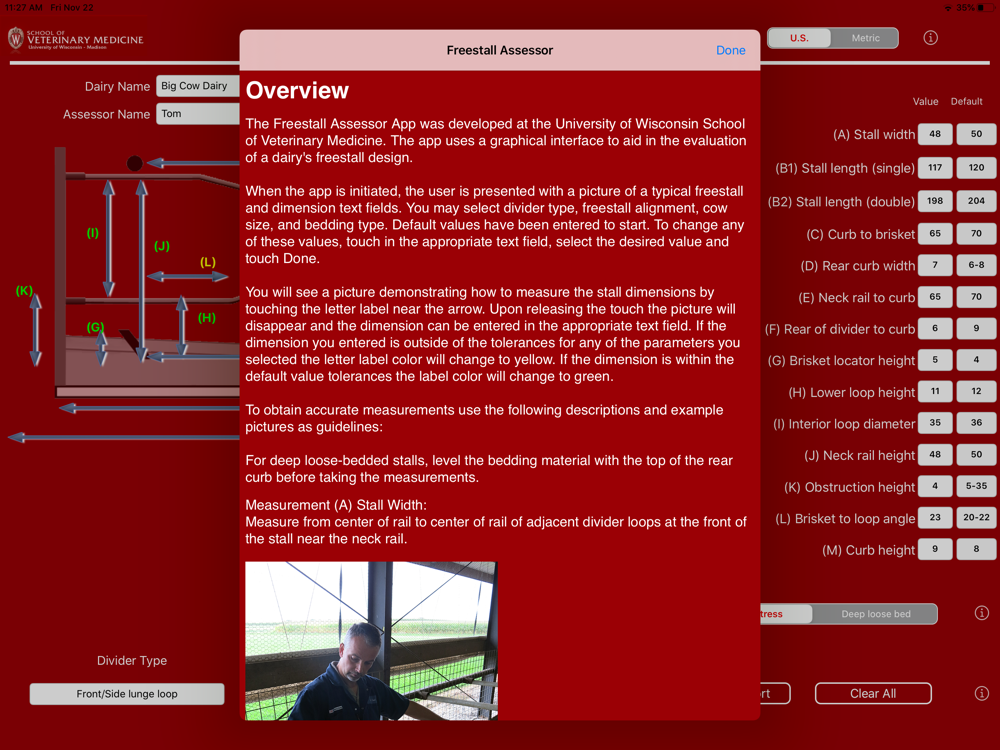Dismiss the overview with Done
1000x750 pixels.
(x=730, y=50)
